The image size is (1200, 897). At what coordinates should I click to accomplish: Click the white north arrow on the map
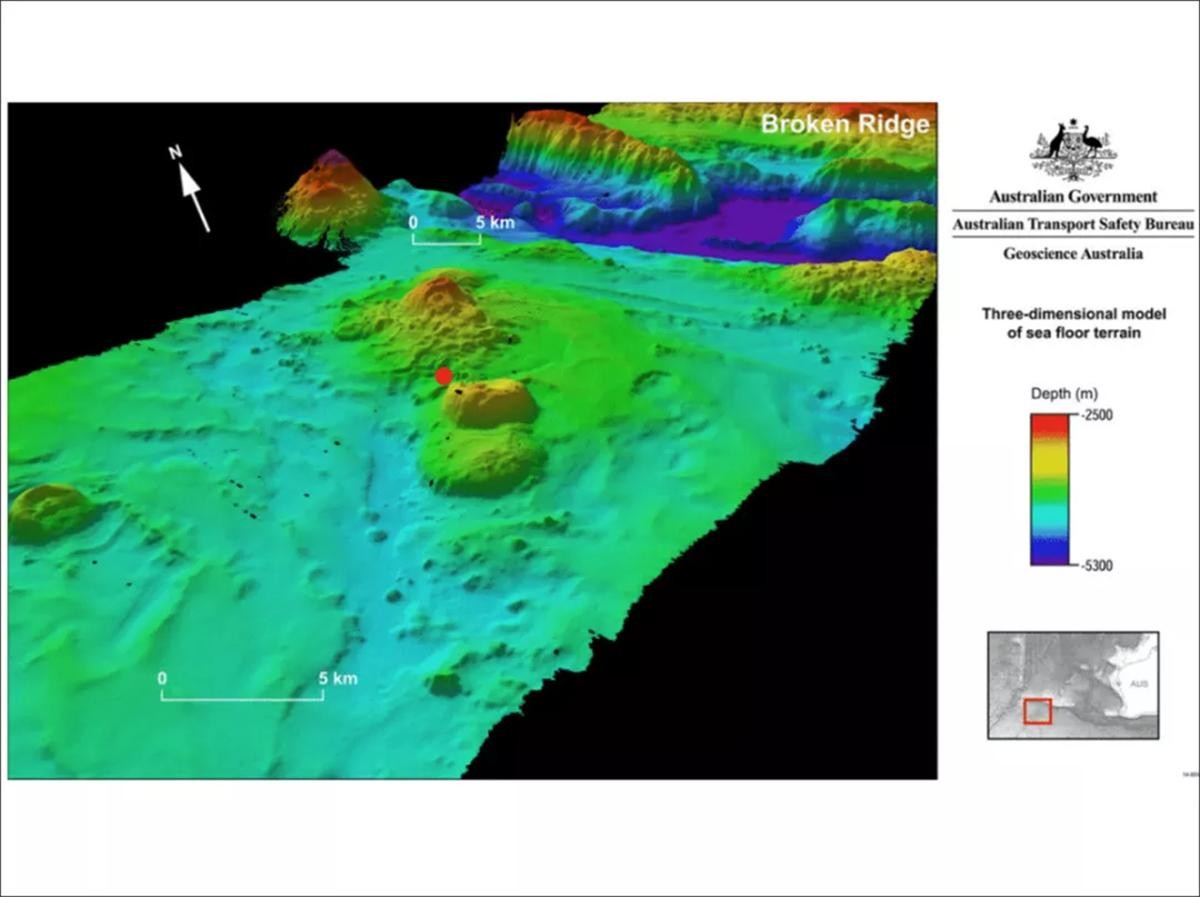[x=193, y=195]
